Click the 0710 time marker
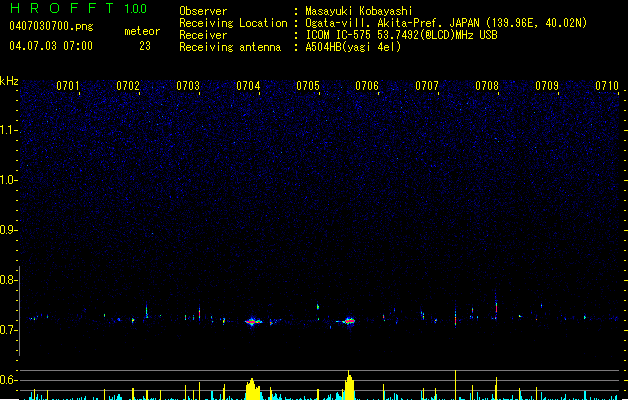 pyautogui.click(x=607, y=86)
